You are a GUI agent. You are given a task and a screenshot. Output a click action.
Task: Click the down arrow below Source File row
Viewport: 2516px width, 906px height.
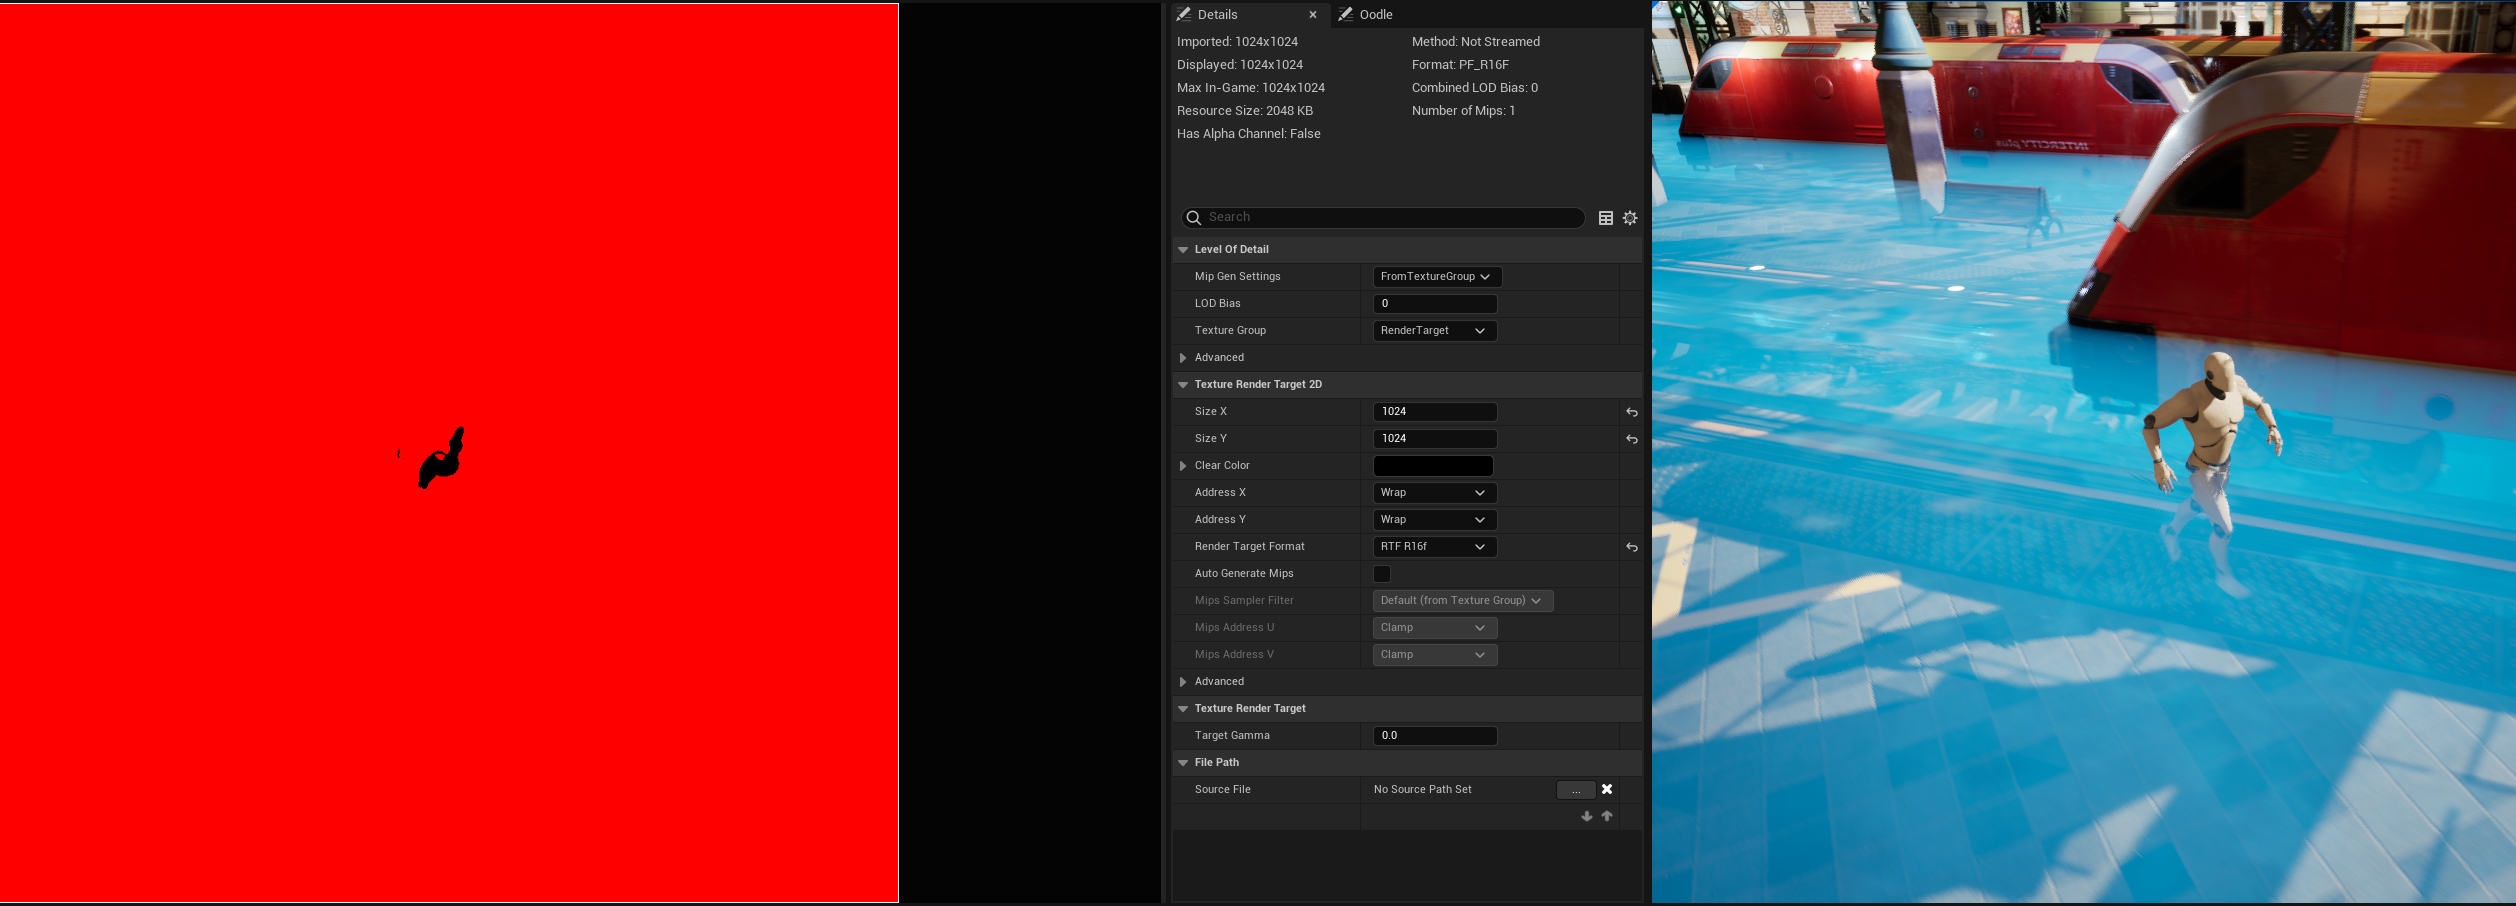[1586, 815]
